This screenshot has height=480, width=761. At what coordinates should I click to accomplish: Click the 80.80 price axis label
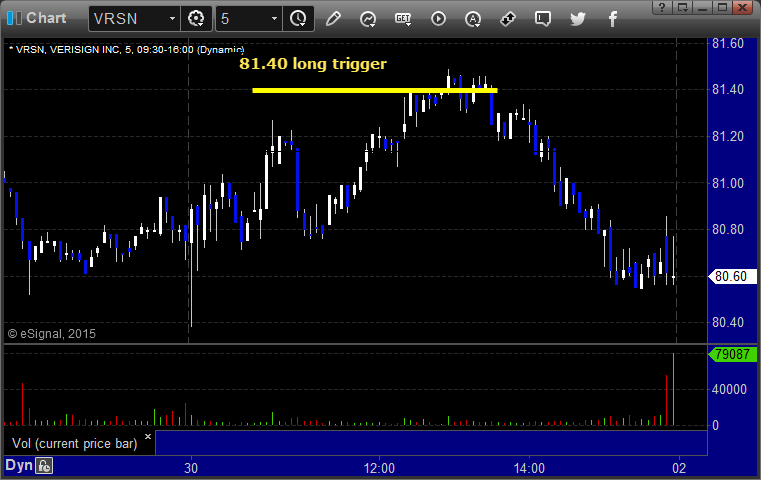click(728, 229)
